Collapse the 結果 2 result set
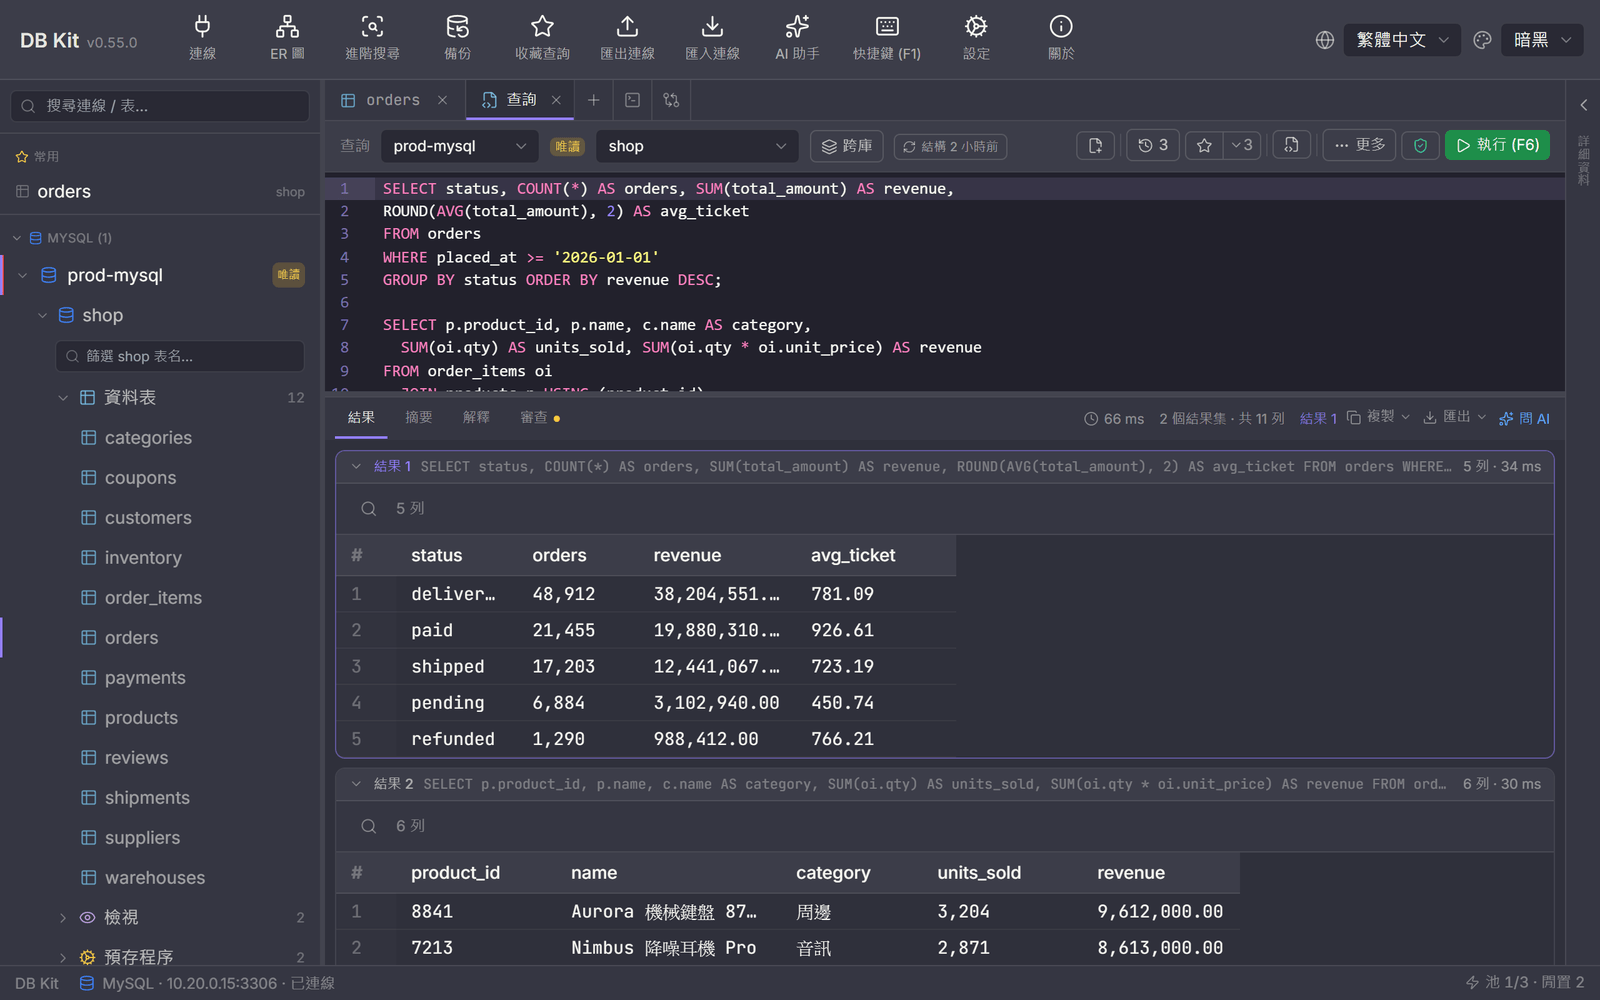The height and width of the screenshot is (1000, 1600). 356,784
